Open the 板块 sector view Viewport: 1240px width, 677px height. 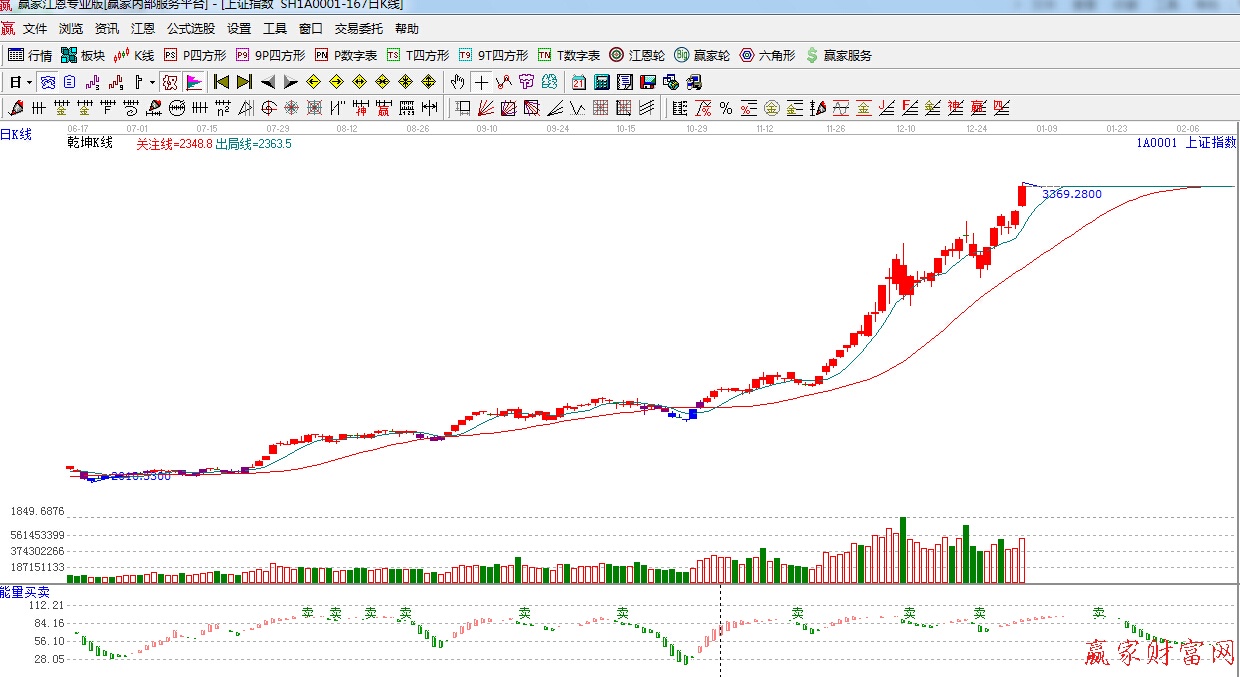[x=82, y=56]
